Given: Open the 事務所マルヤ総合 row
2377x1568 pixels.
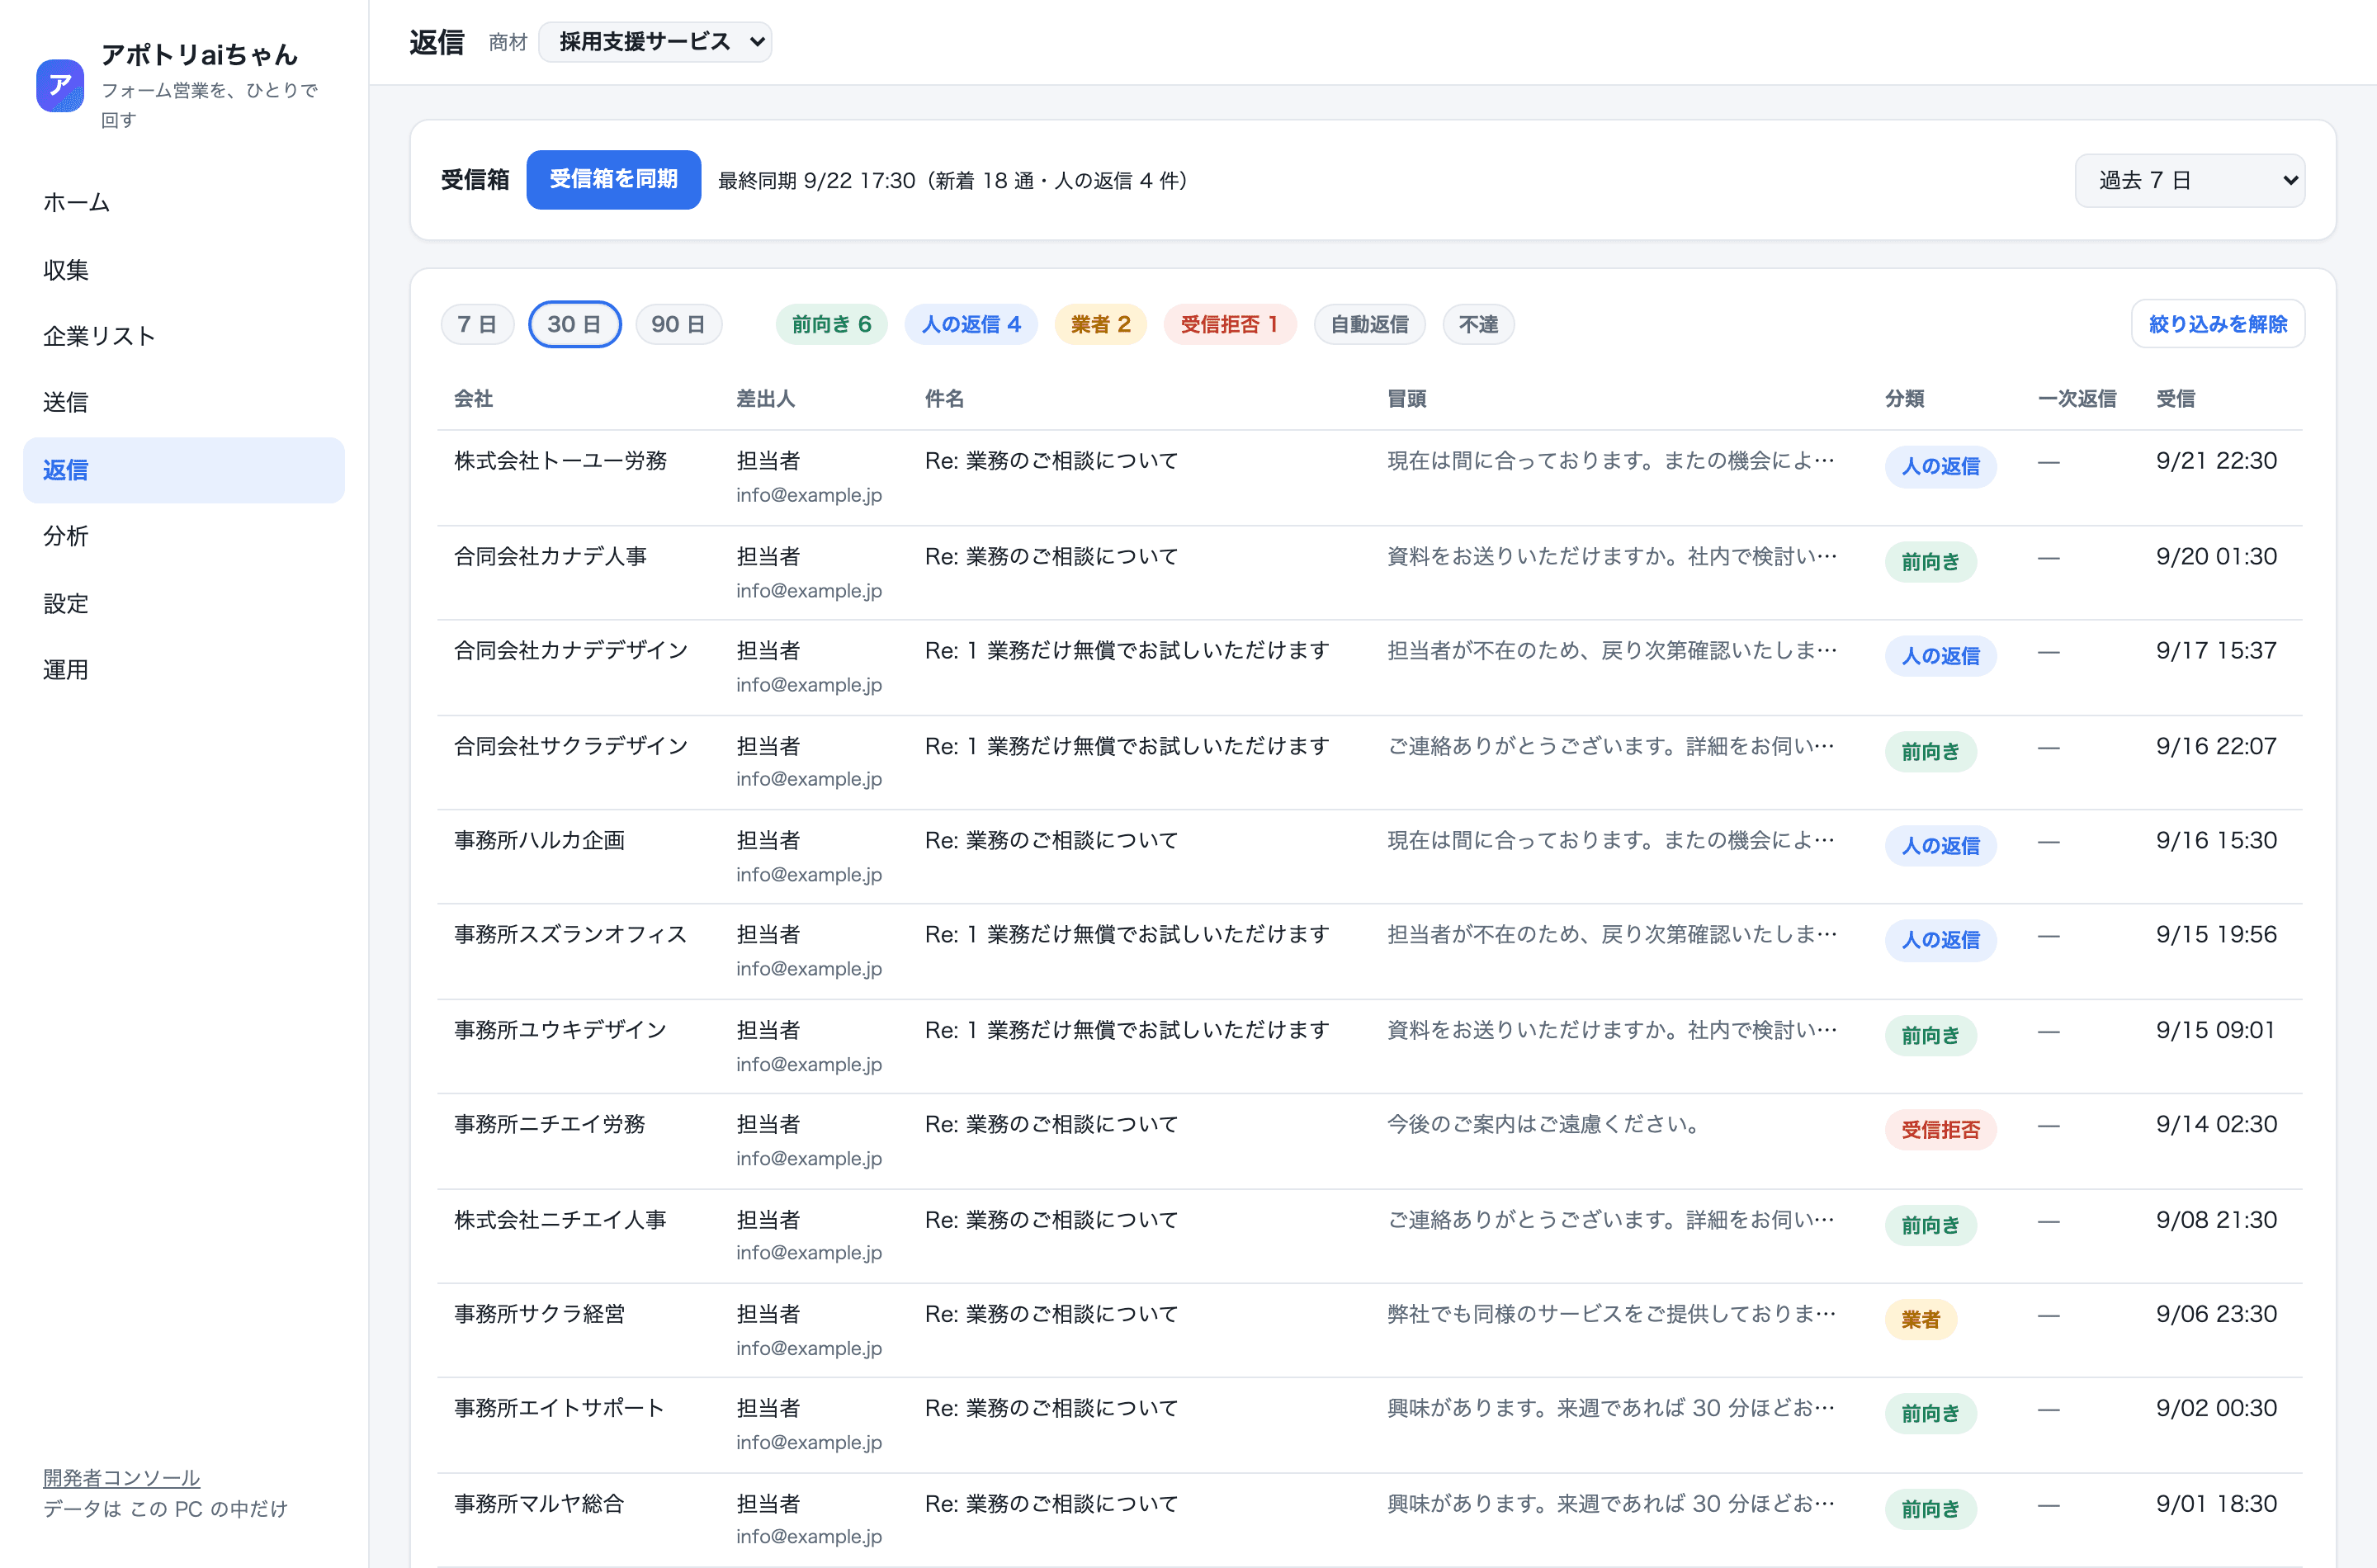Looking at the screenshot, I should 1369,1520.
